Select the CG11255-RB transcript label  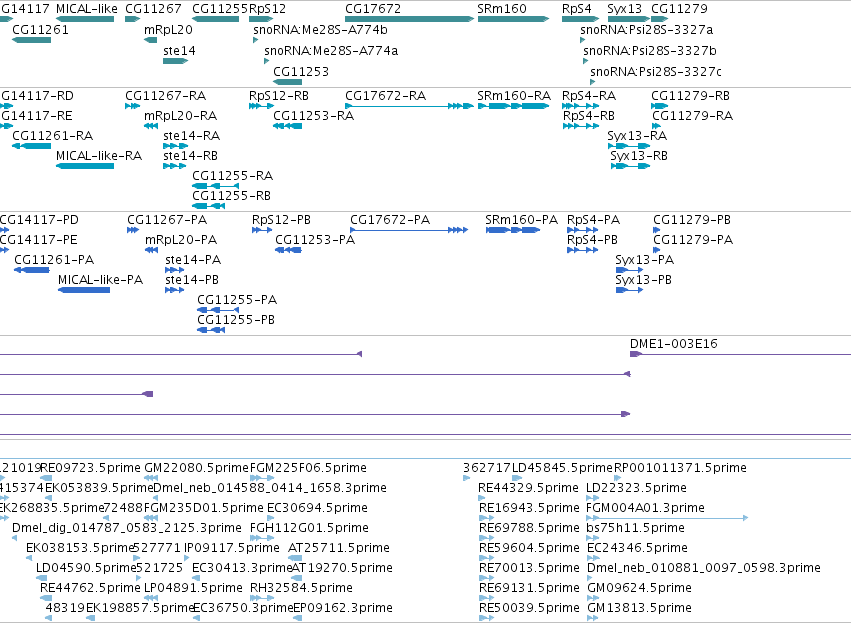pos(231,195)
